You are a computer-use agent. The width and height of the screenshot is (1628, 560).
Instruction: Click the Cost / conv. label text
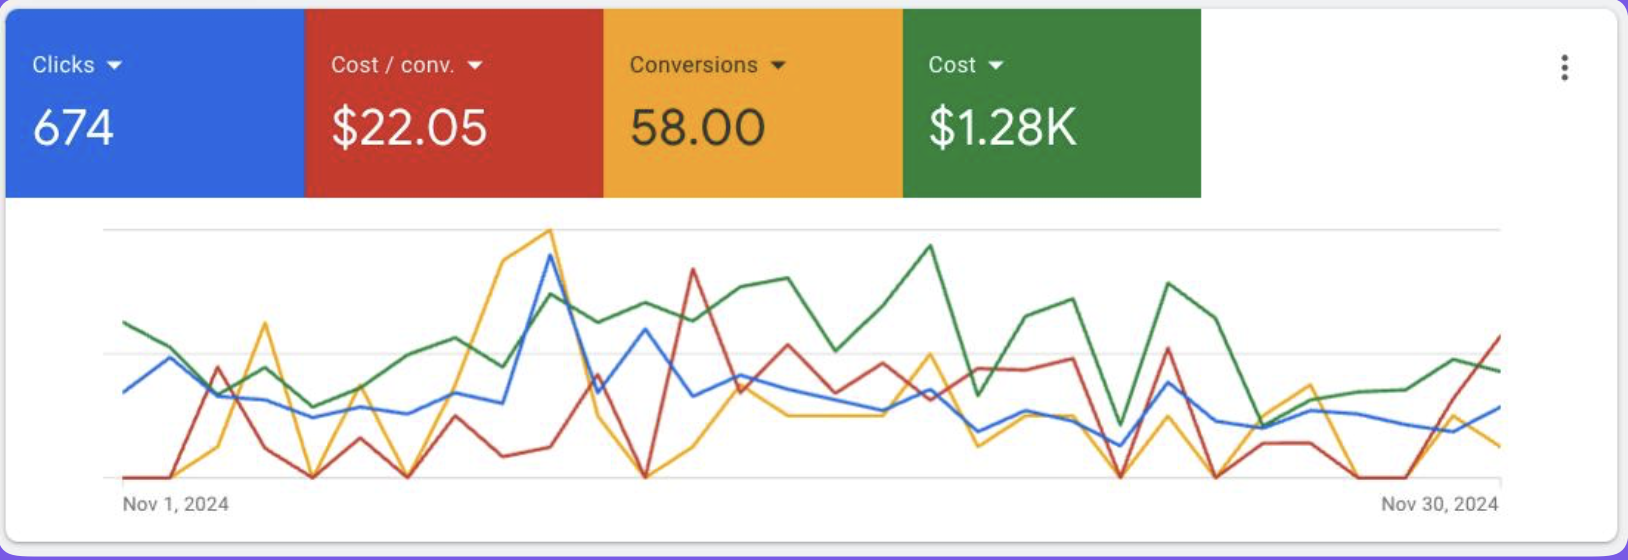click(x=392, y=65)
